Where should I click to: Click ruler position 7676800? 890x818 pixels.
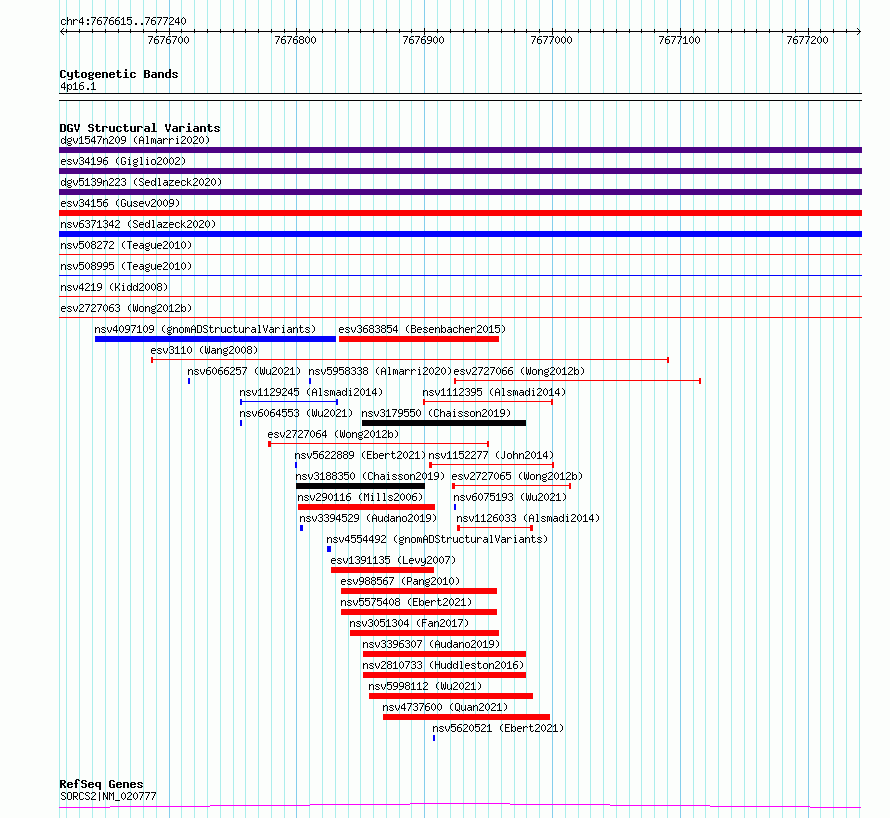click(295, 40)
